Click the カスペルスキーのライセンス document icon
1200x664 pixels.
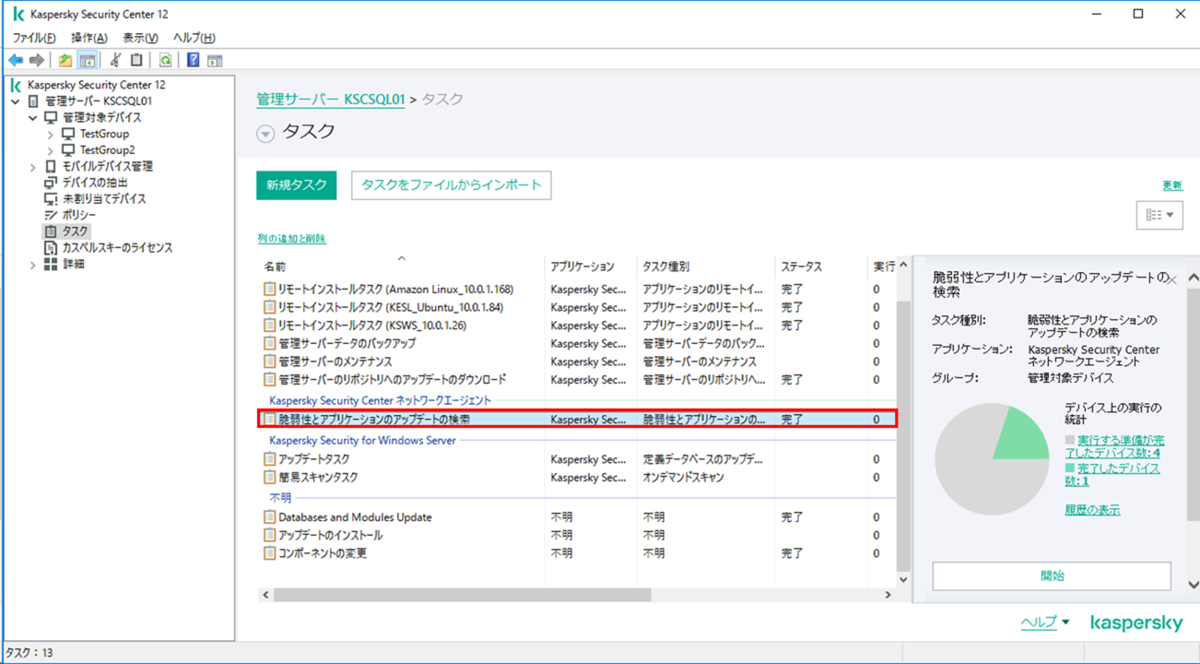point(51,248)
